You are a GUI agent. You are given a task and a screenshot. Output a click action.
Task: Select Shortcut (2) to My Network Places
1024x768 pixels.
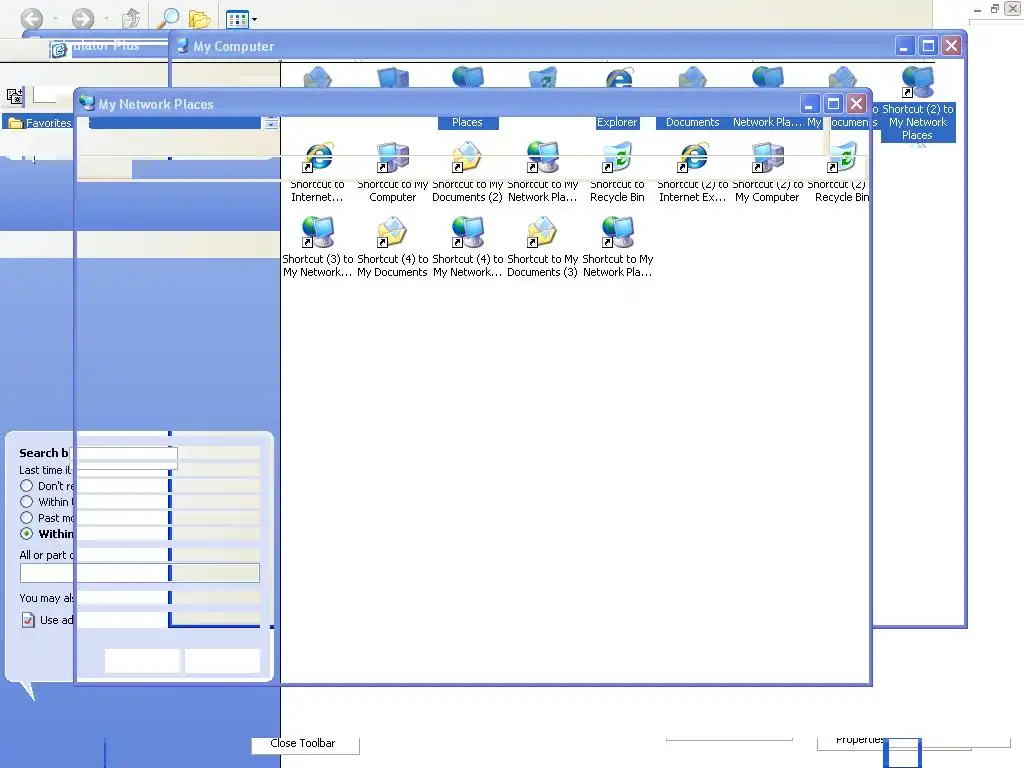pos(918,104)
